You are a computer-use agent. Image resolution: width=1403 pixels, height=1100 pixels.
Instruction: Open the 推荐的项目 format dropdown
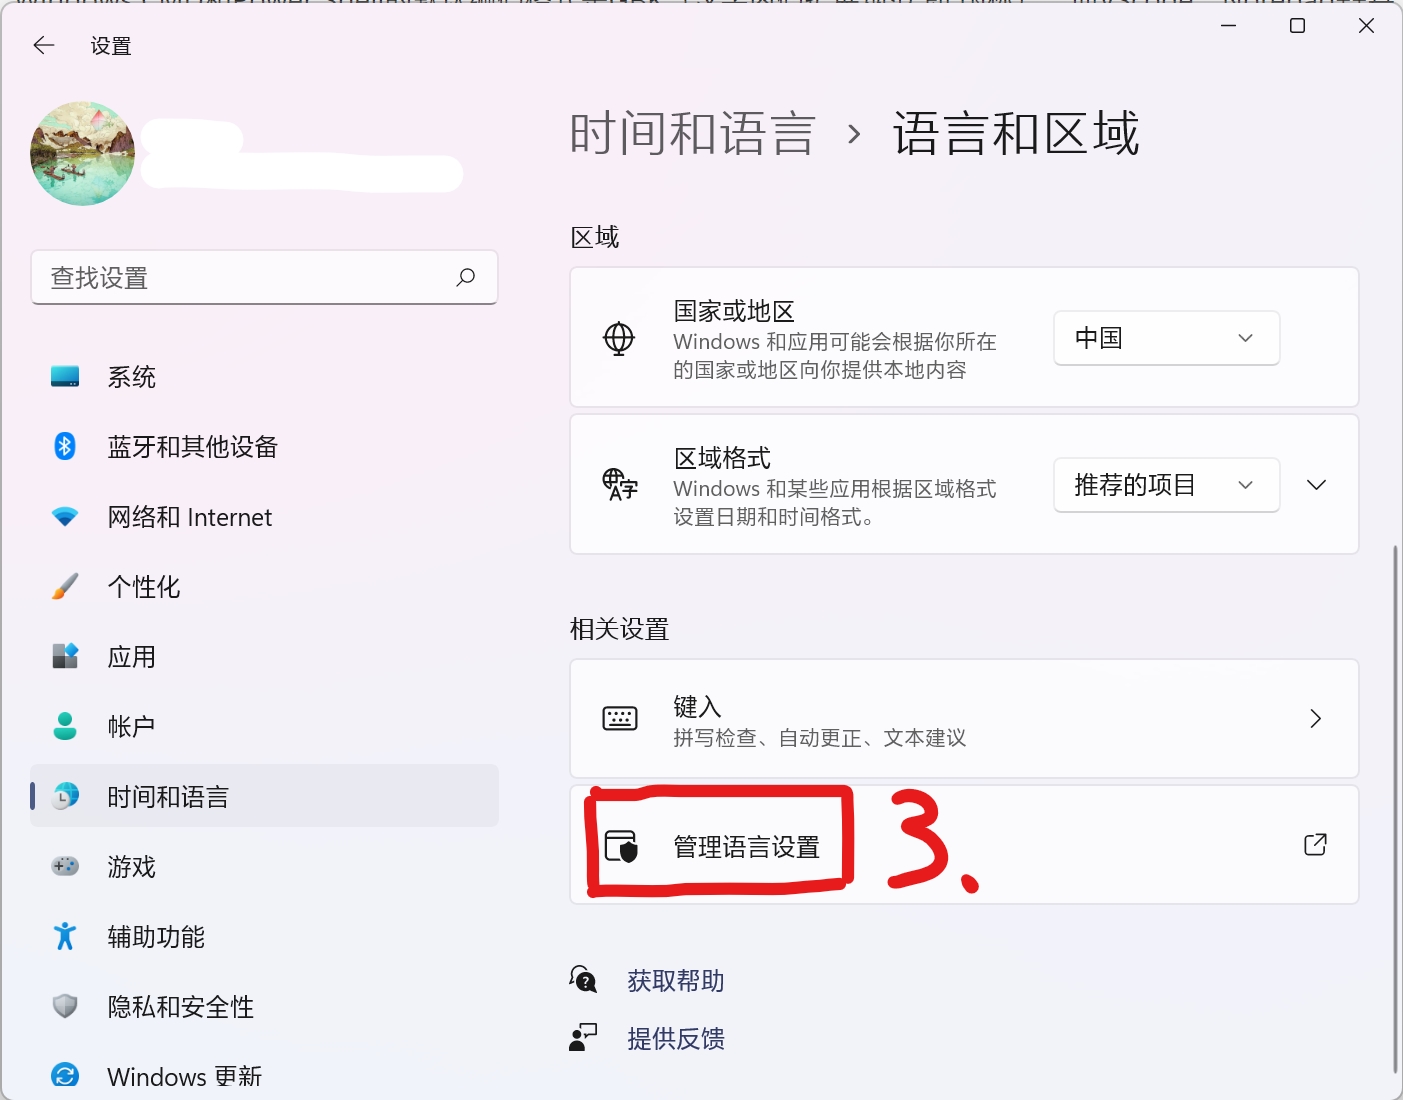(x=1166, y=485)
